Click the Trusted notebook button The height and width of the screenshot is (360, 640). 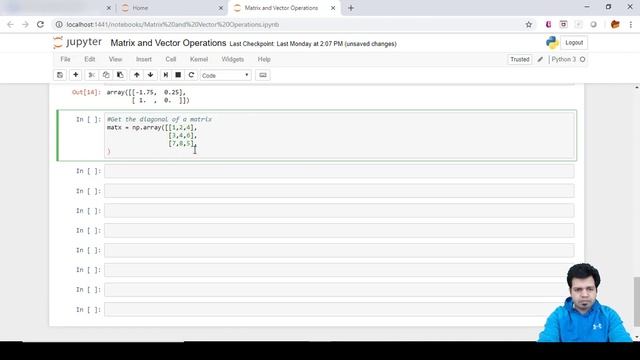(x=520, y=60)
